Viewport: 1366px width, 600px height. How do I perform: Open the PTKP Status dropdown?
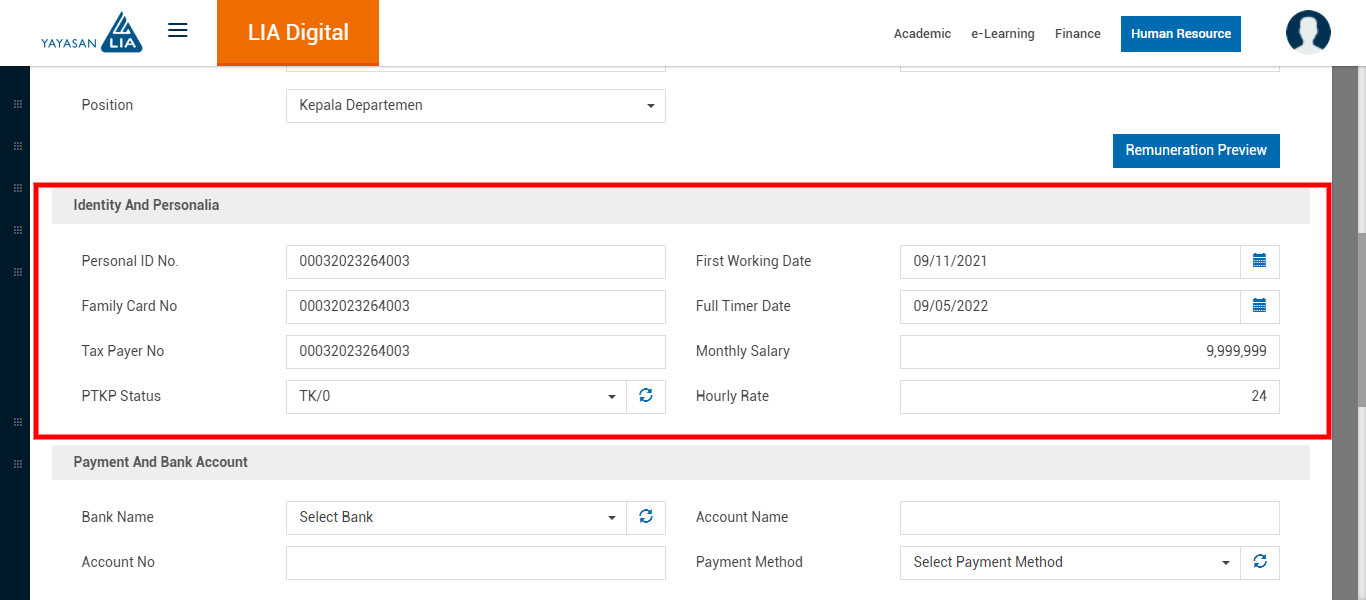click(456, 396)
